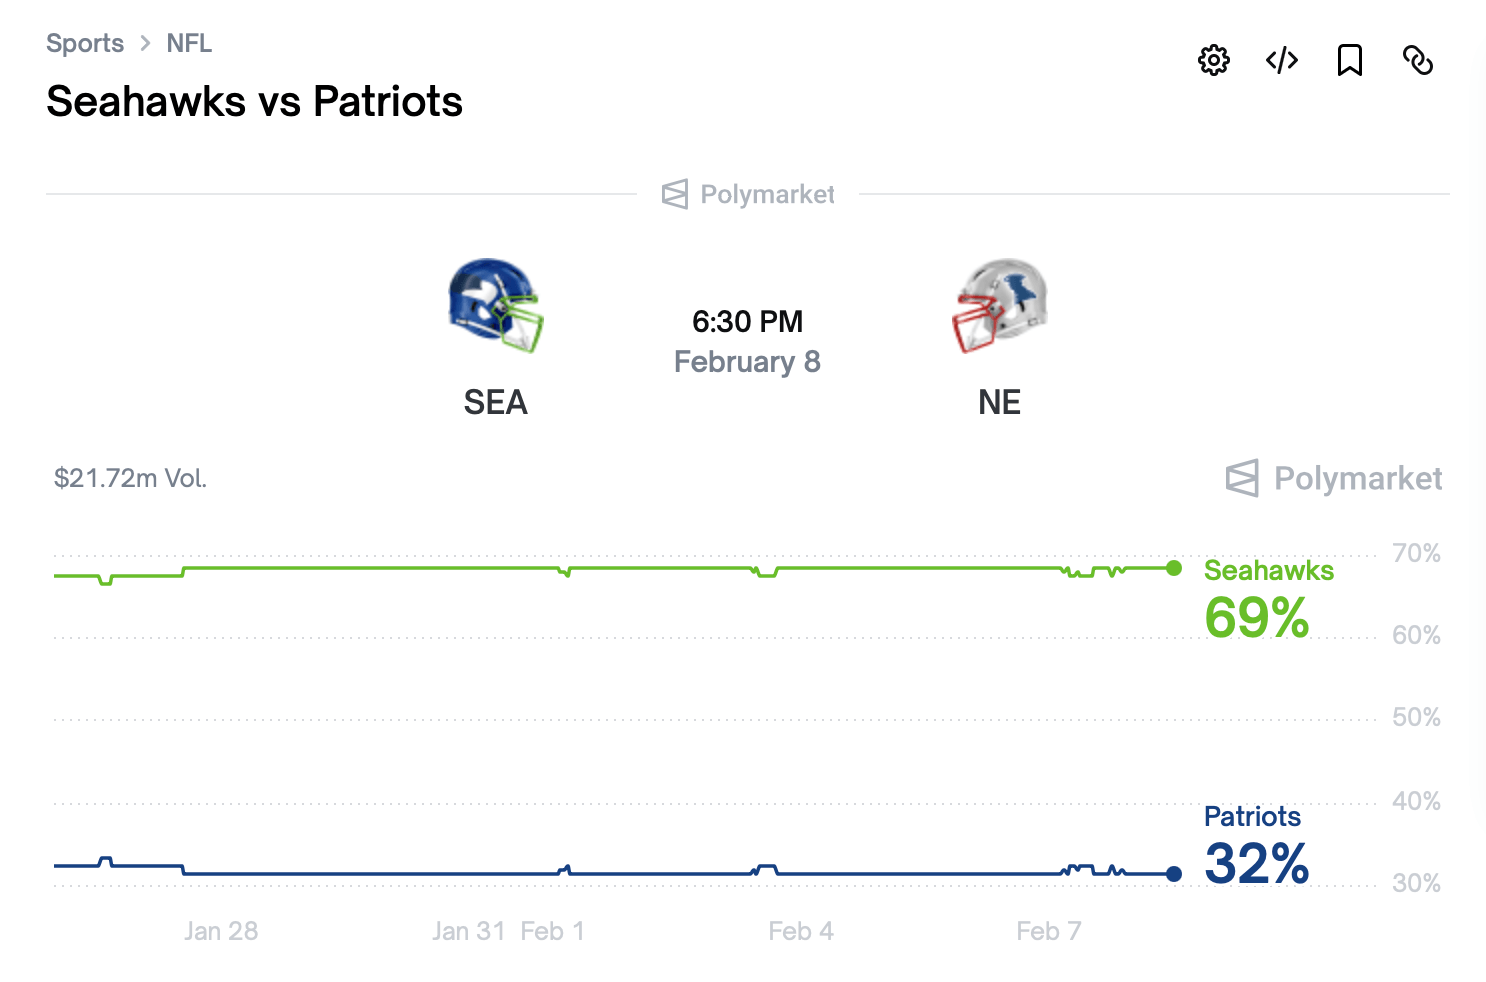Viewport: 1486px width, 982px height.
Task: Bookmark this market
Action: pyautogui.click(x=1350, y=60)
